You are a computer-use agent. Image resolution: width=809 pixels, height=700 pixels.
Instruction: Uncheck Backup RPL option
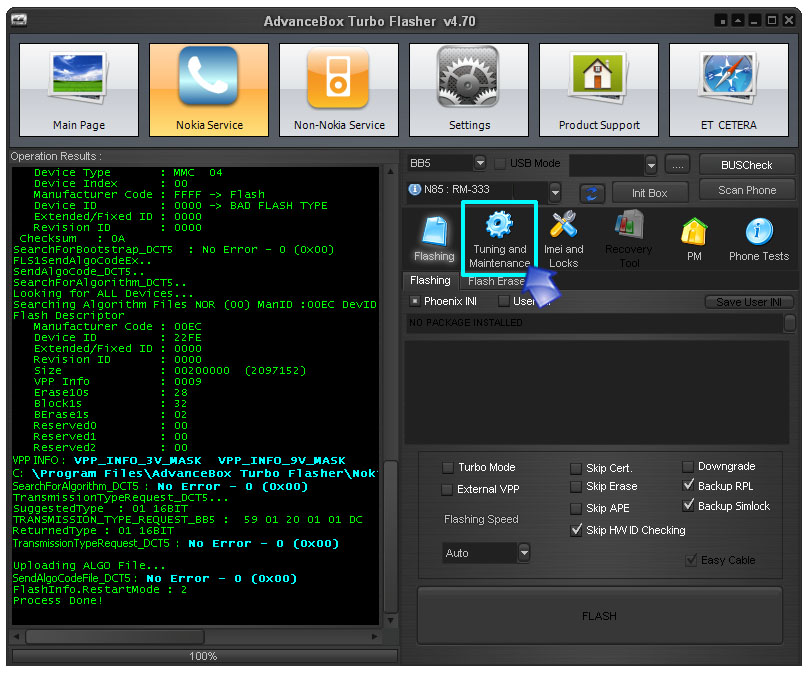click(688, 485)
